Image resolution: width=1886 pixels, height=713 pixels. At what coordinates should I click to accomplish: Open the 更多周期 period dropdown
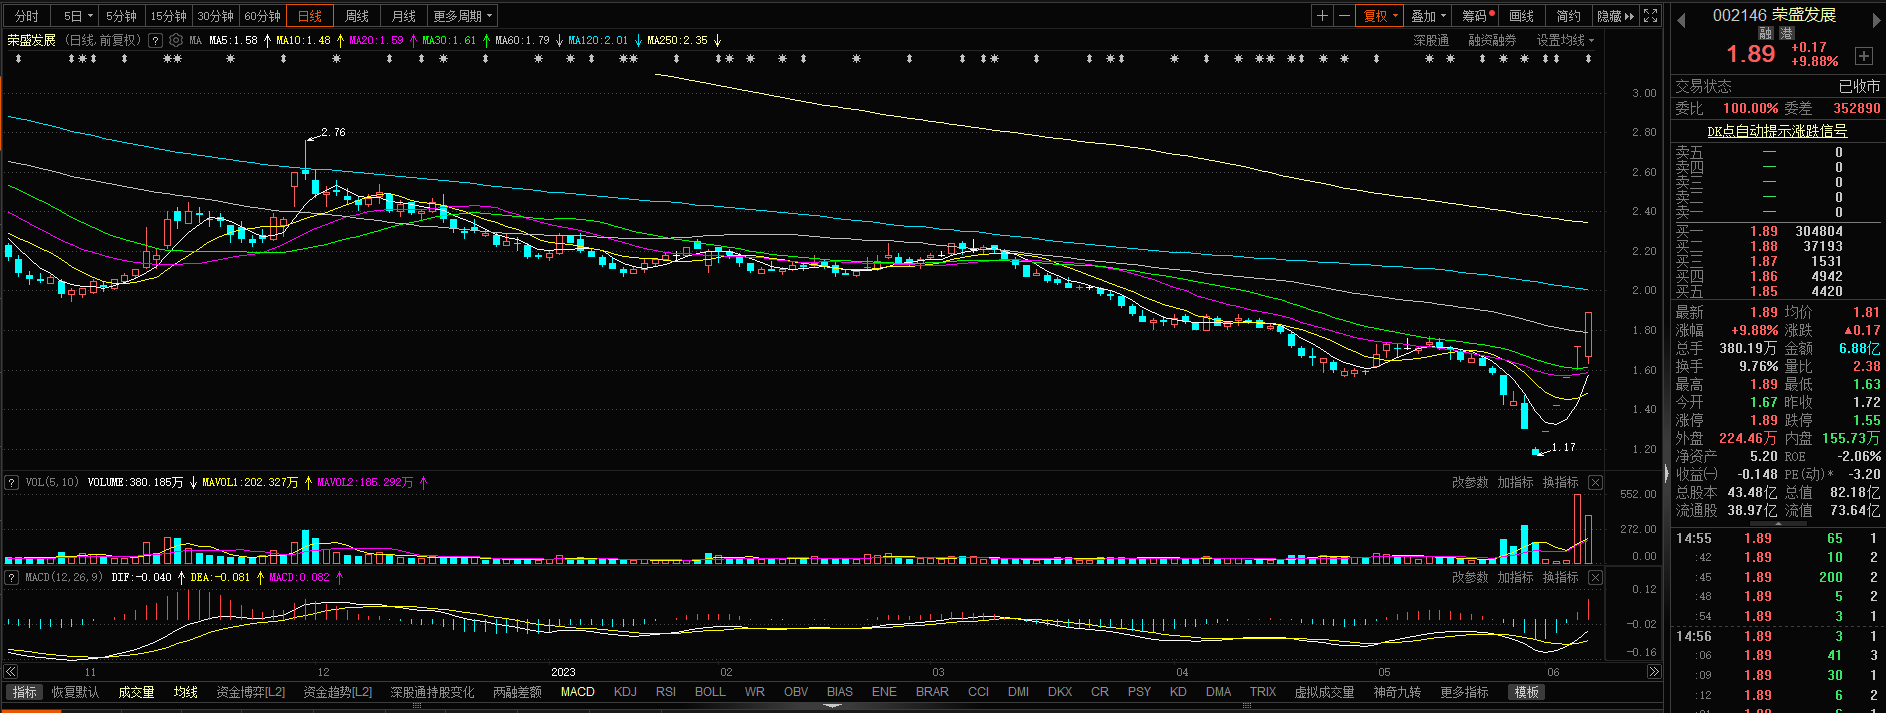463,16
